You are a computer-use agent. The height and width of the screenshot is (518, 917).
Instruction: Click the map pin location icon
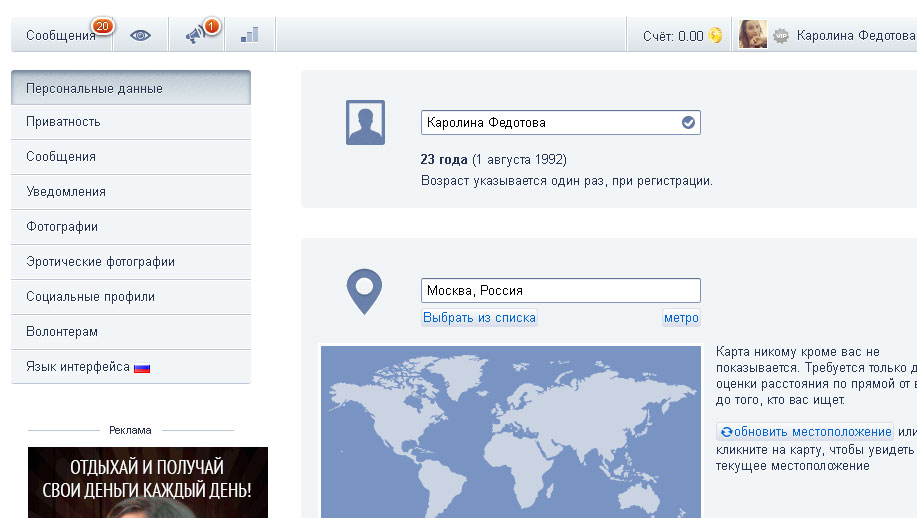tap(364, 292)
